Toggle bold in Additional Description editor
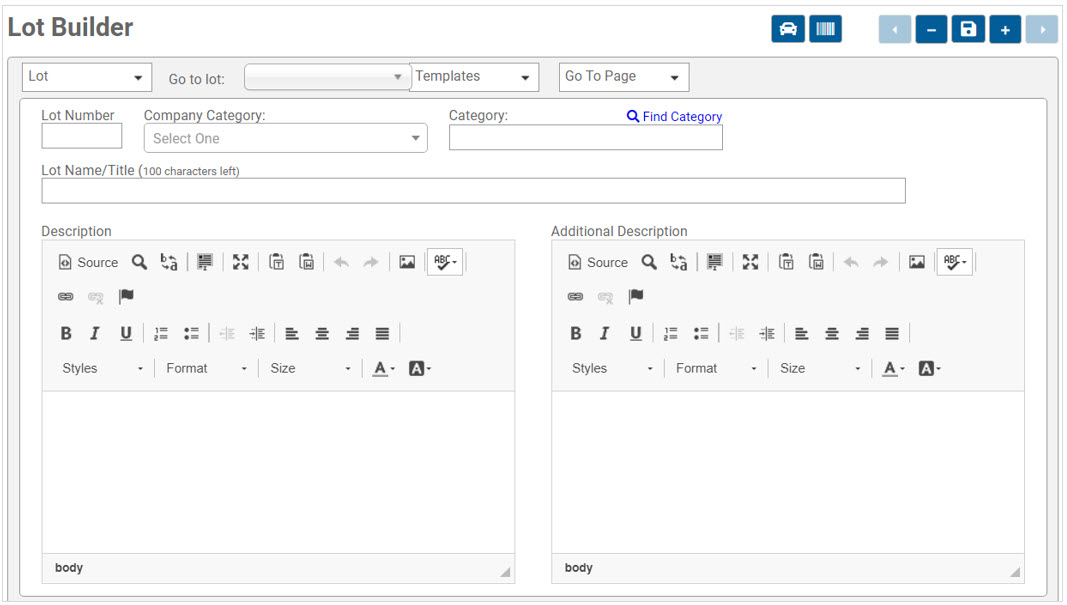 [576, 333]
